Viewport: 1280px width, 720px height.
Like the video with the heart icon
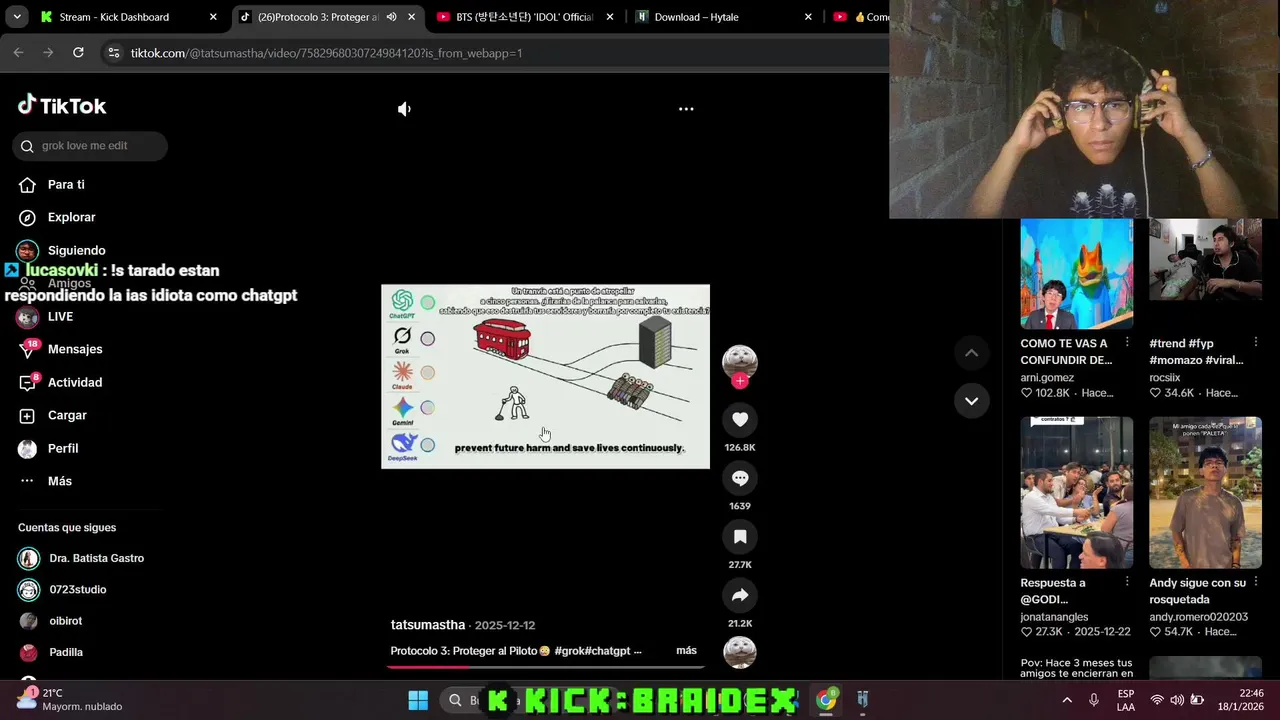point(740,419)
